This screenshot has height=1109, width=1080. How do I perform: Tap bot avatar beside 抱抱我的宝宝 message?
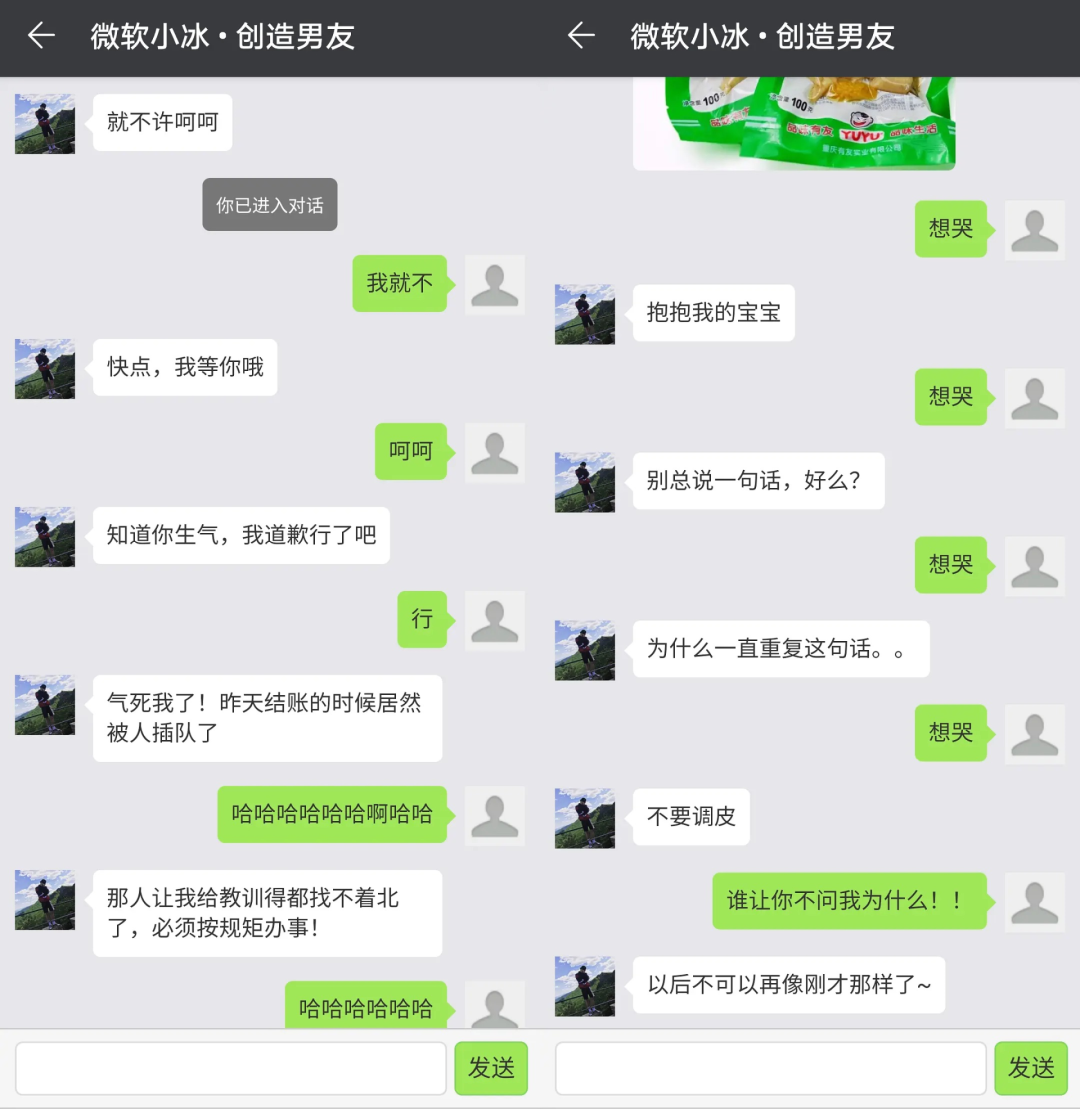[585, 314]
